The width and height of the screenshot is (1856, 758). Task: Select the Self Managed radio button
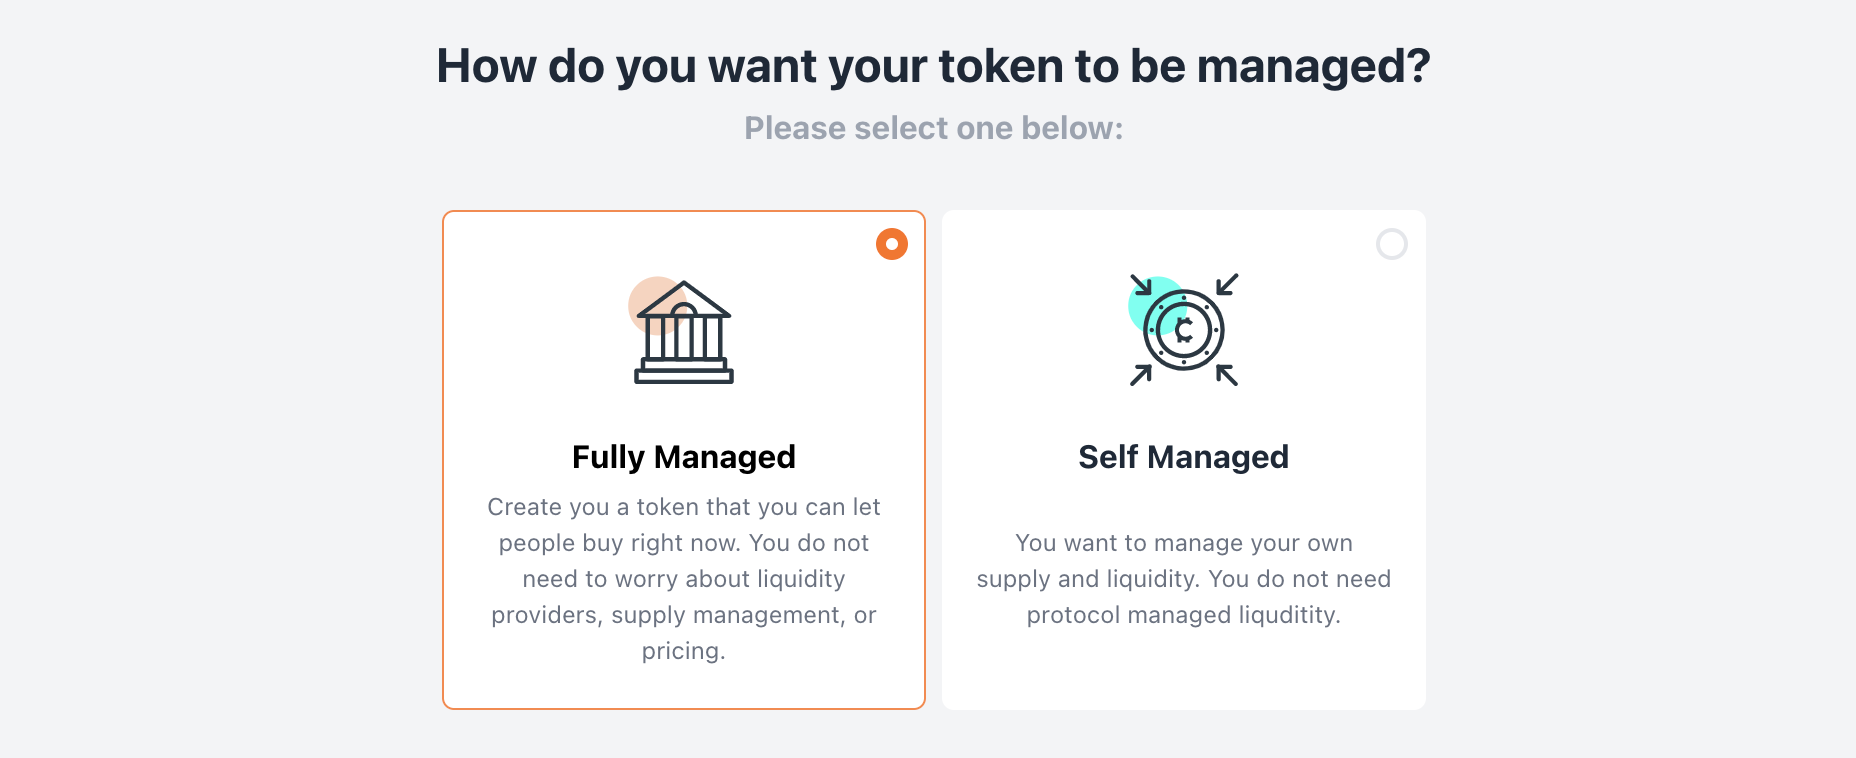1392,244
